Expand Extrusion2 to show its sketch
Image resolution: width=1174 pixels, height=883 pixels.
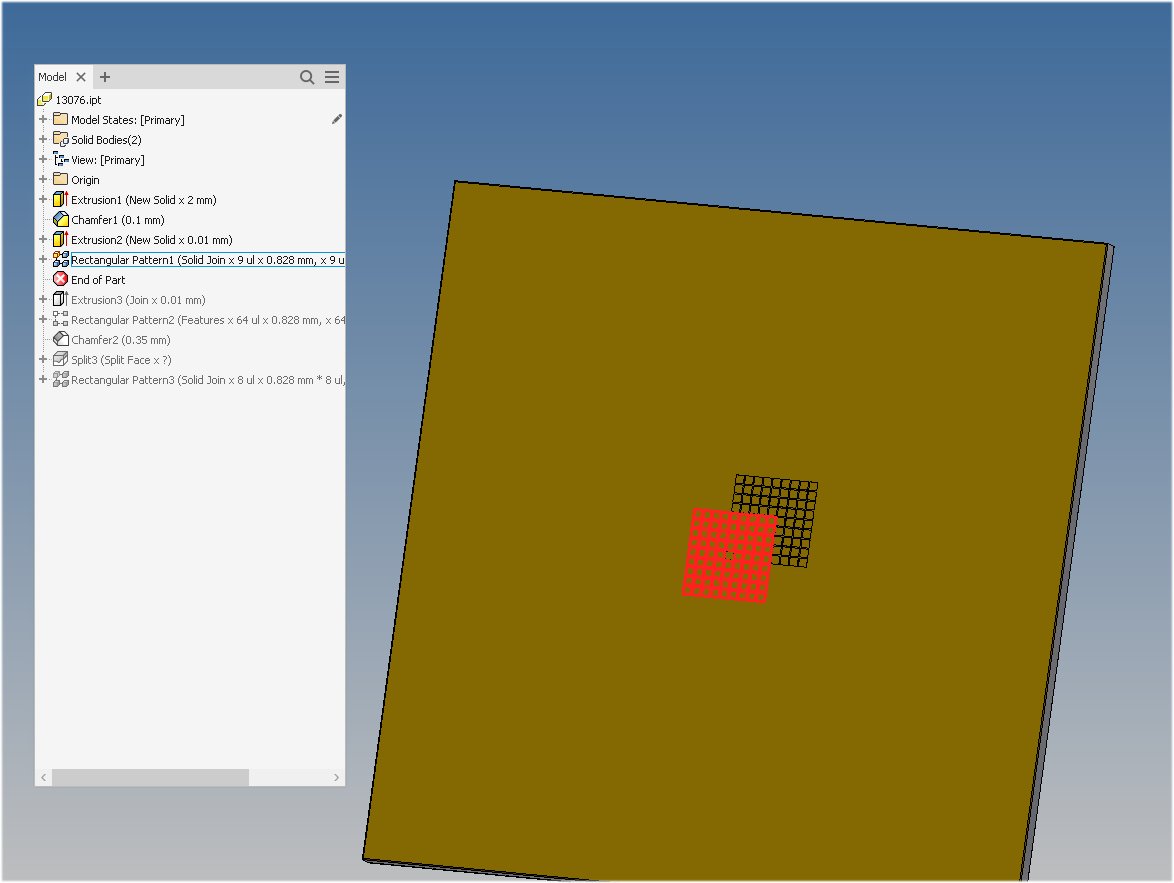point(42,239)
